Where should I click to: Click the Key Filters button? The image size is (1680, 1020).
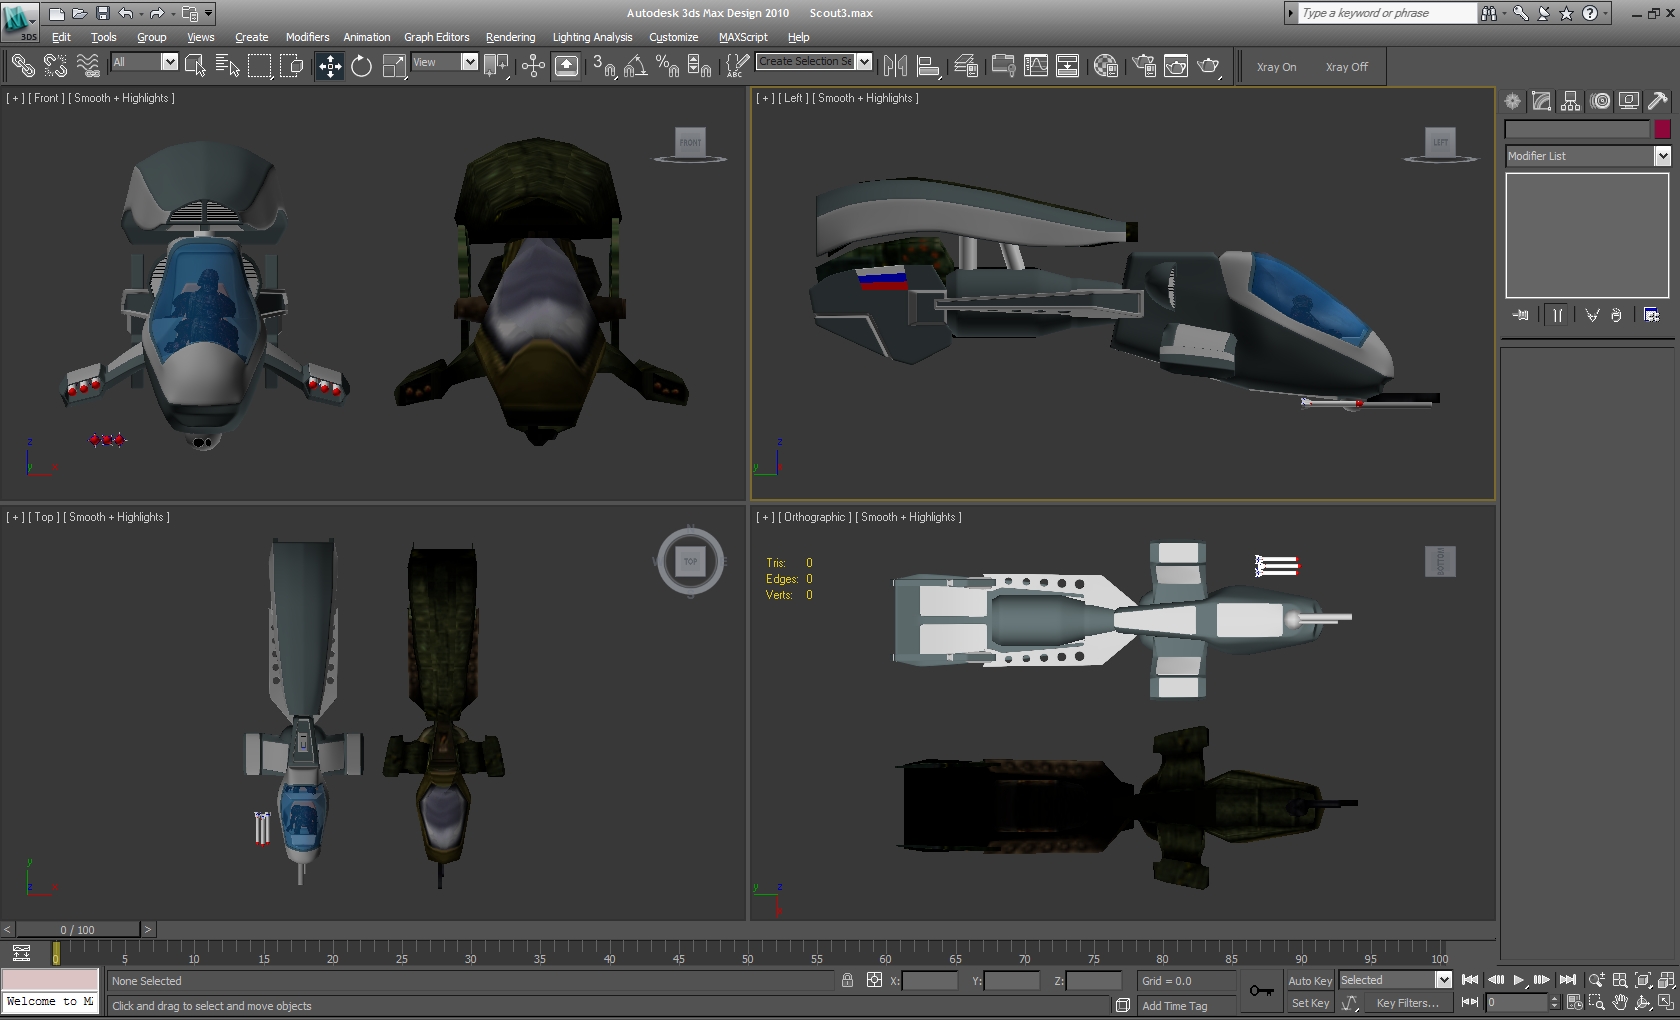[1407, 1003]
